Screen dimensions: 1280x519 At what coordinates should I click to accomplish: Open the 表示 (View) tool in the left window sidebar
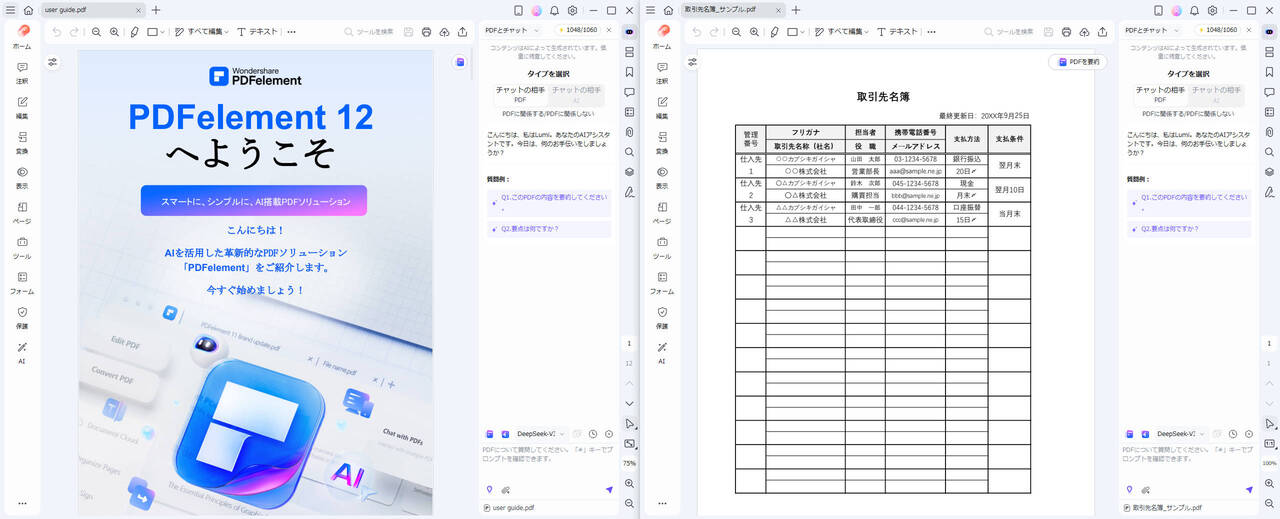pos(22,178)
